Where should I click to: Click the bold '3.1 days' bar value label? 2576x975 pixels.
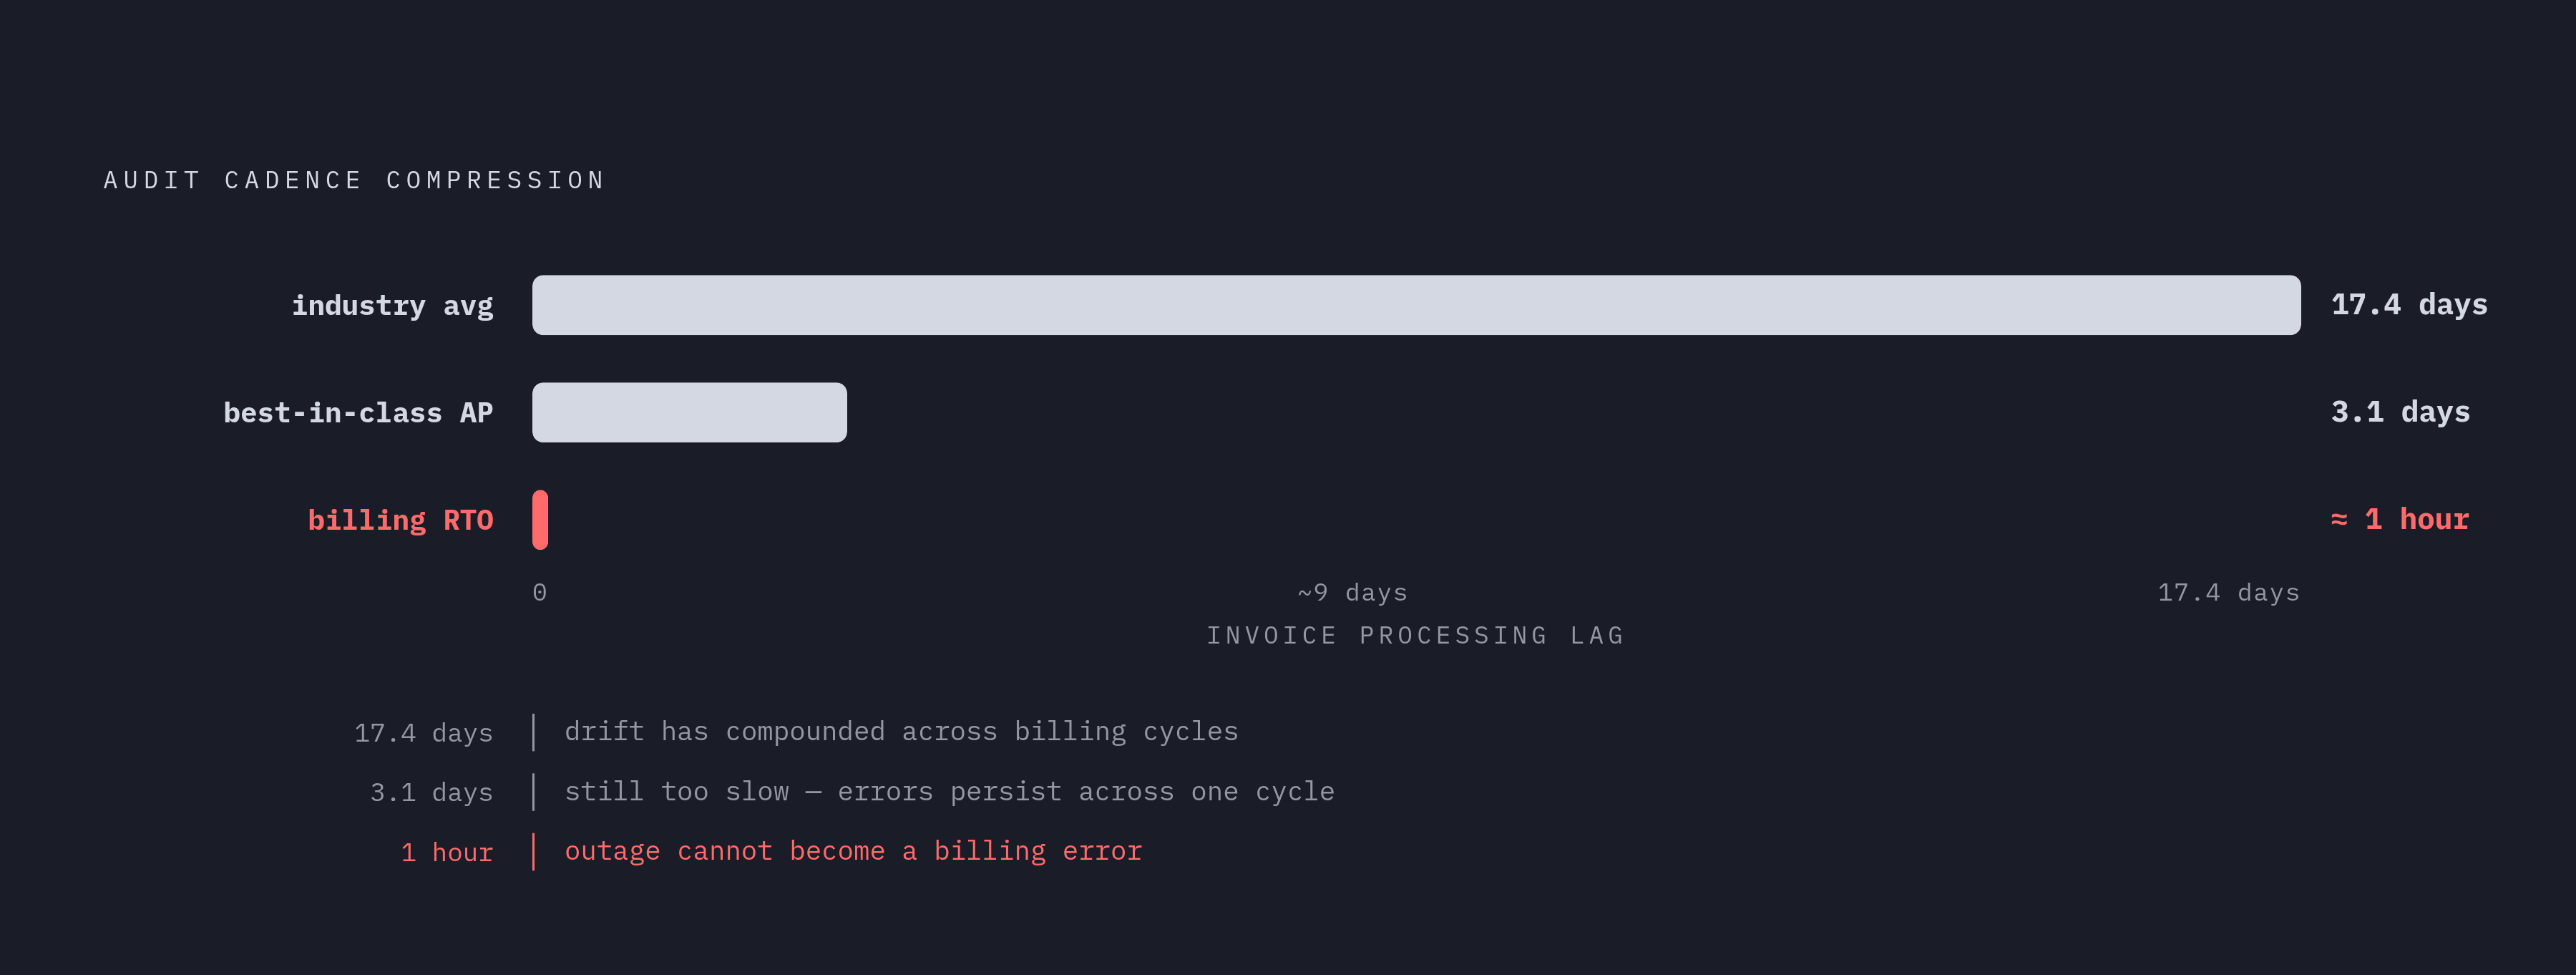pyautogui.click(x=2400, y=412)
